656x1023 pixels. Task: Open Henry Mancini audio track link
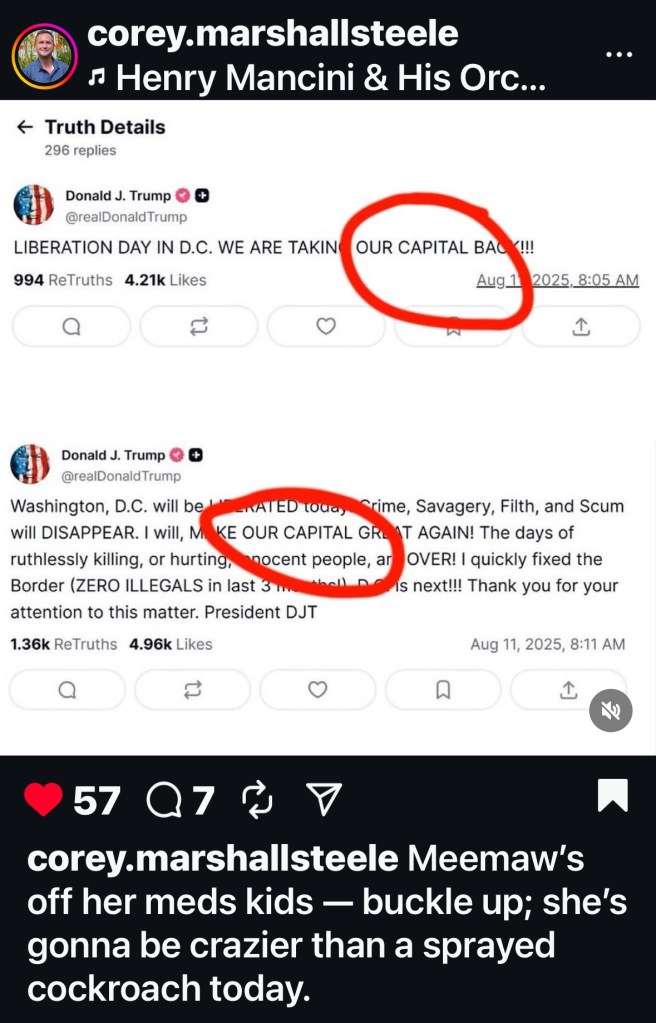coord(317,78)
